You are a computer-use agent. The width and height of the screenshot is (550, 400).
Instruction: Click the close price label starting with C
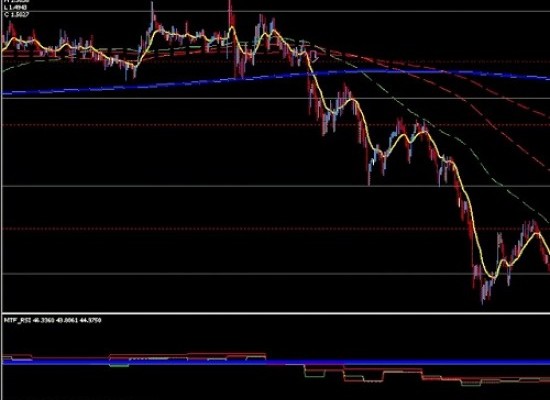pyautogui.click(x=16, y=15)
